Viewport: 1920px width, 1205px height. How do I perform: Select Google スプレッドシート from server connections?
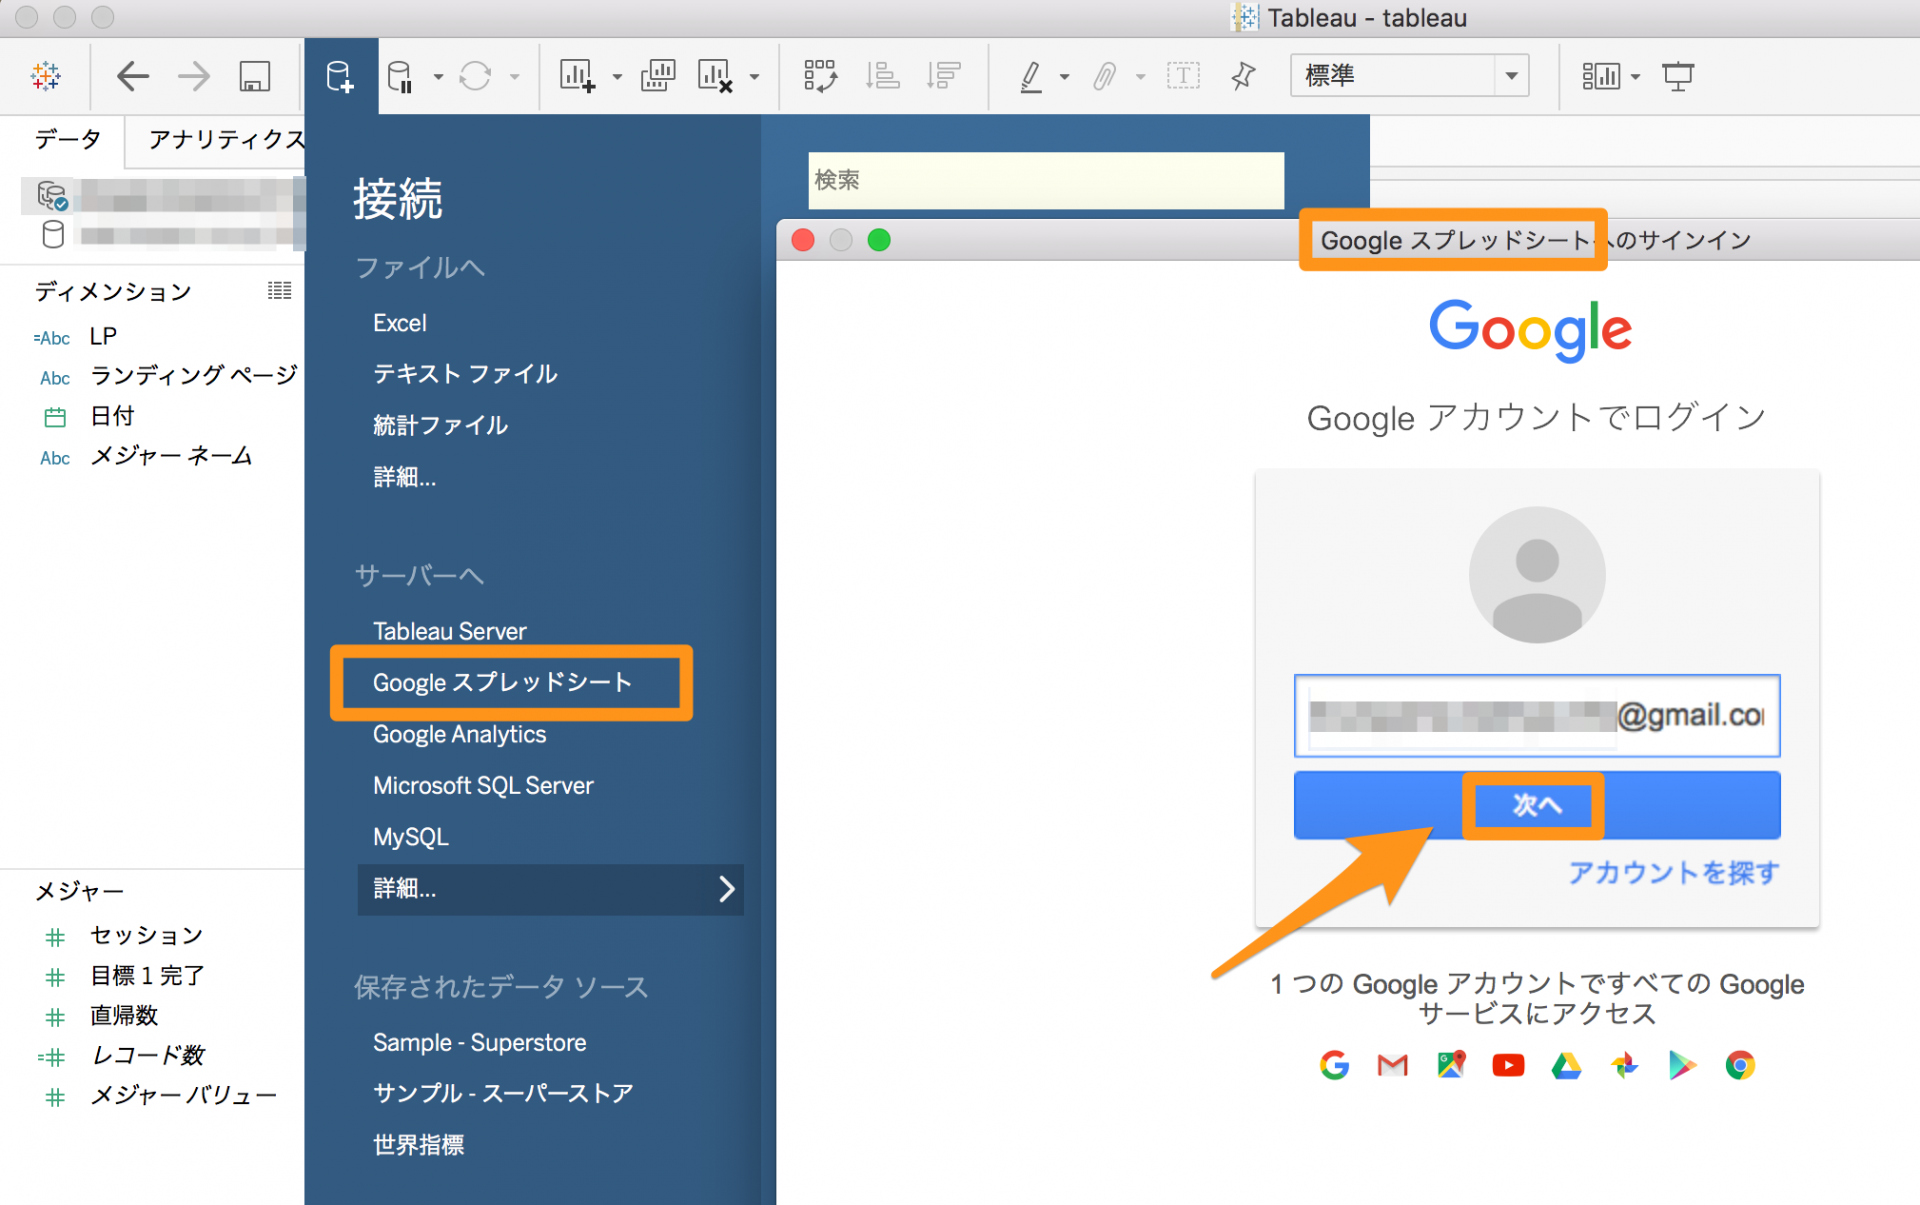coord(503,684)
